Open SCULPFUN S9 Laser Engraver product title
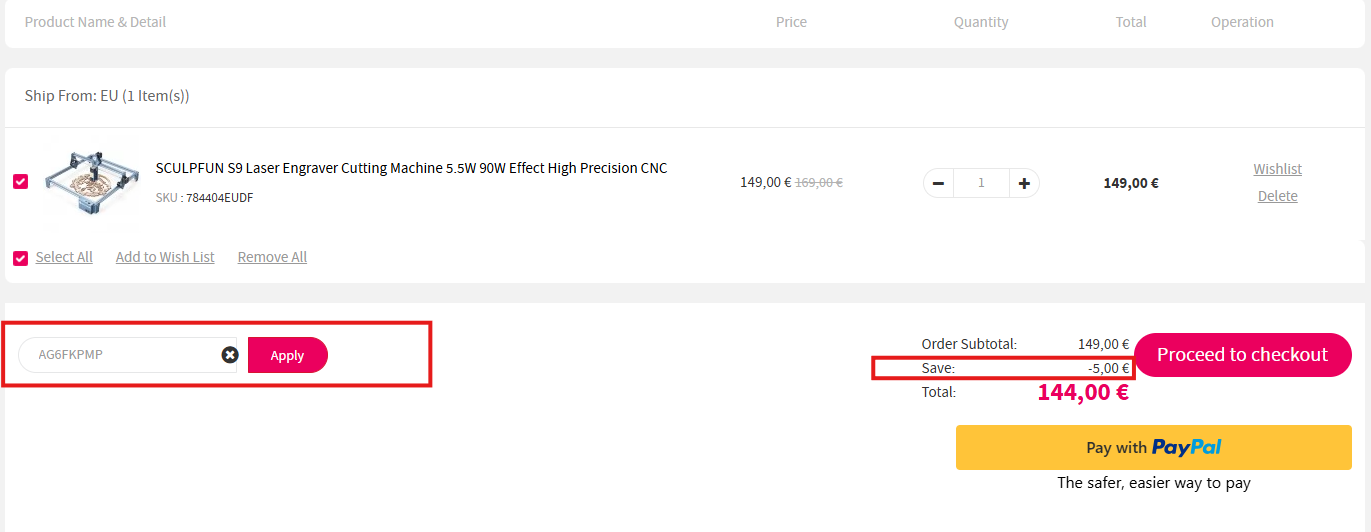 point(411,168)
